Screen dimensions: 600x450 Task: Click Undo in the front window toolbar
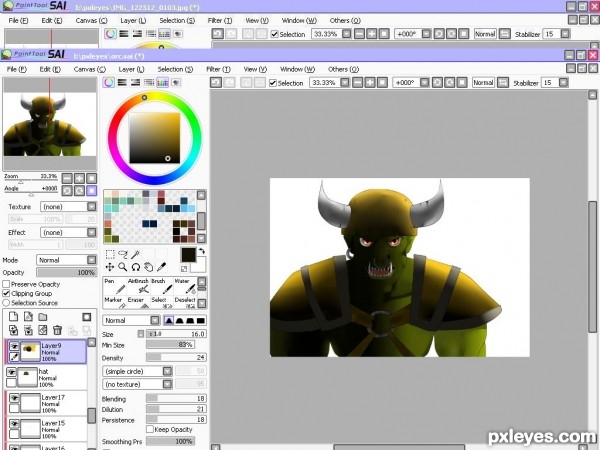pyautogui.click(x=216, y=82)
